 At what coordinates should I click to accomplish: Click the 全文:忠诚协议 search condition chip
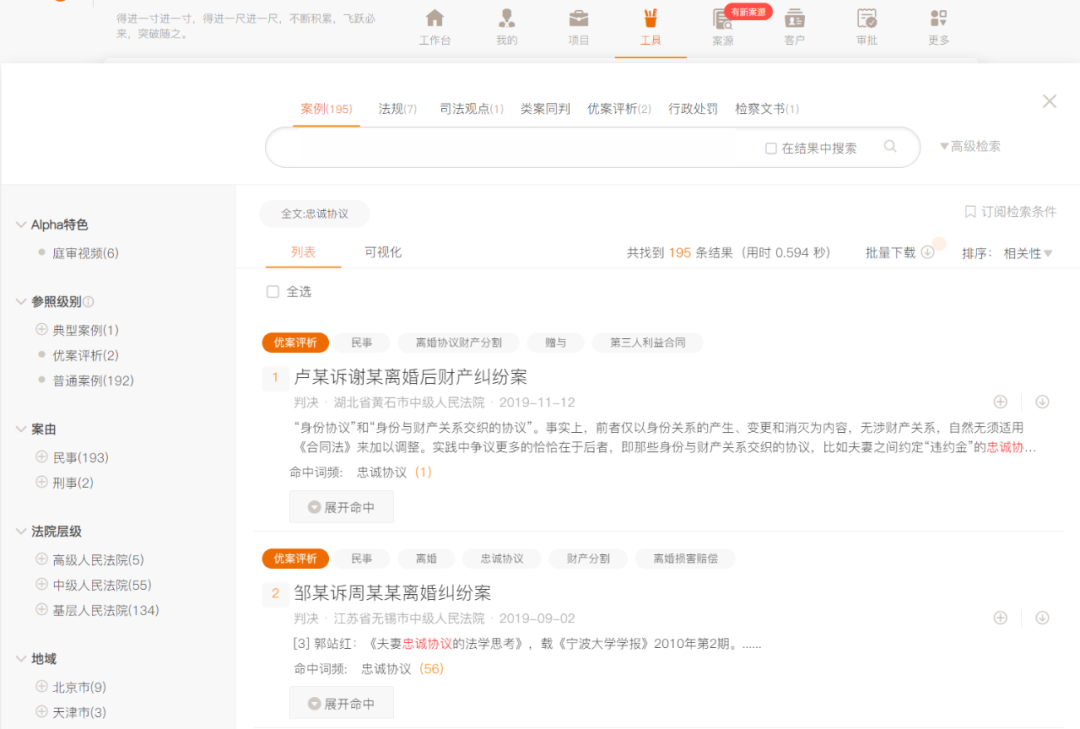click(315, 214)
